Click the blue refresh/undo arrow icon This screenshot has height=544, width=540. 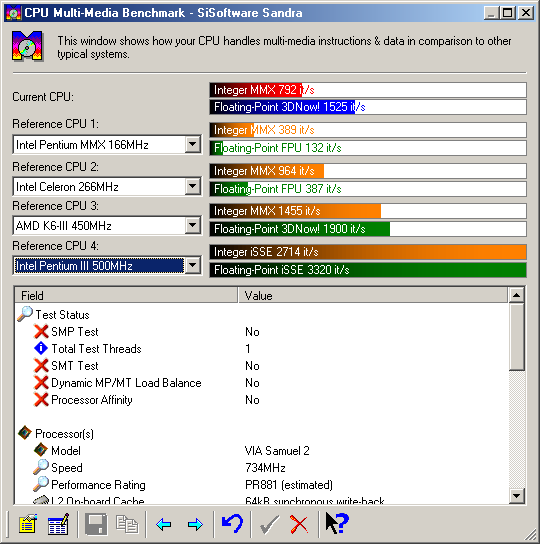(232, 524)
